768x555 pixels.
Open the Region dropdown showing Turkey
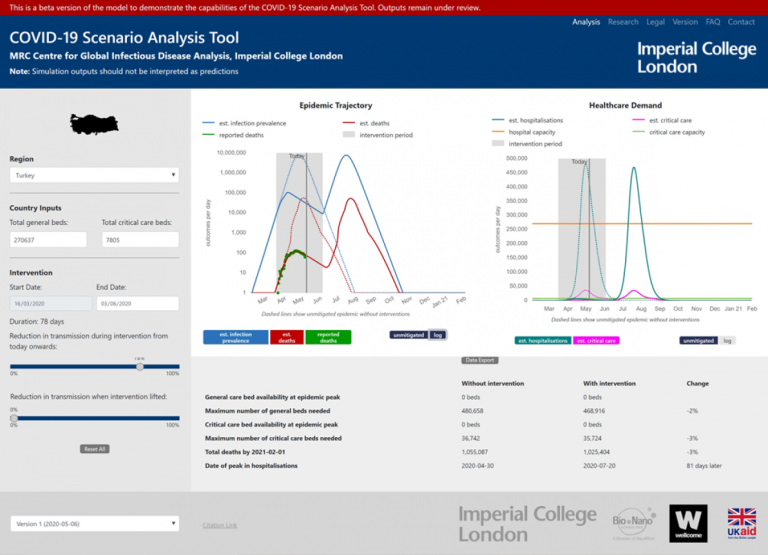[94, 174]
